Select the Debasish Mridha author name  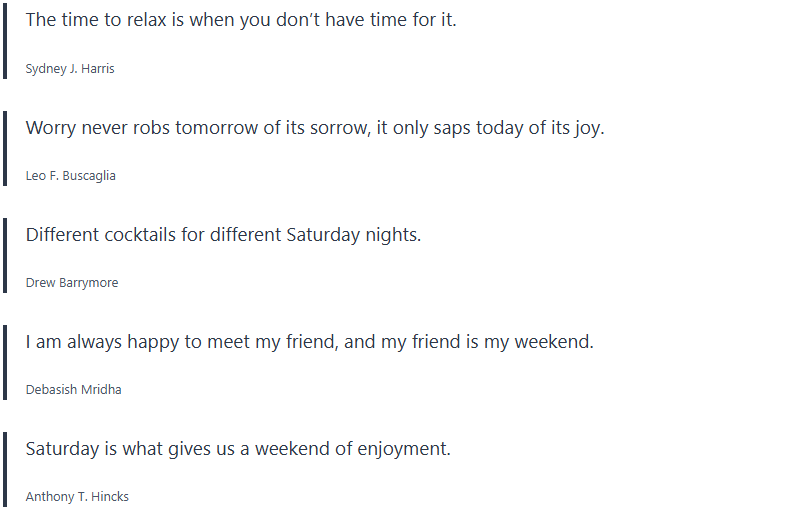click(x=74, y=390)
